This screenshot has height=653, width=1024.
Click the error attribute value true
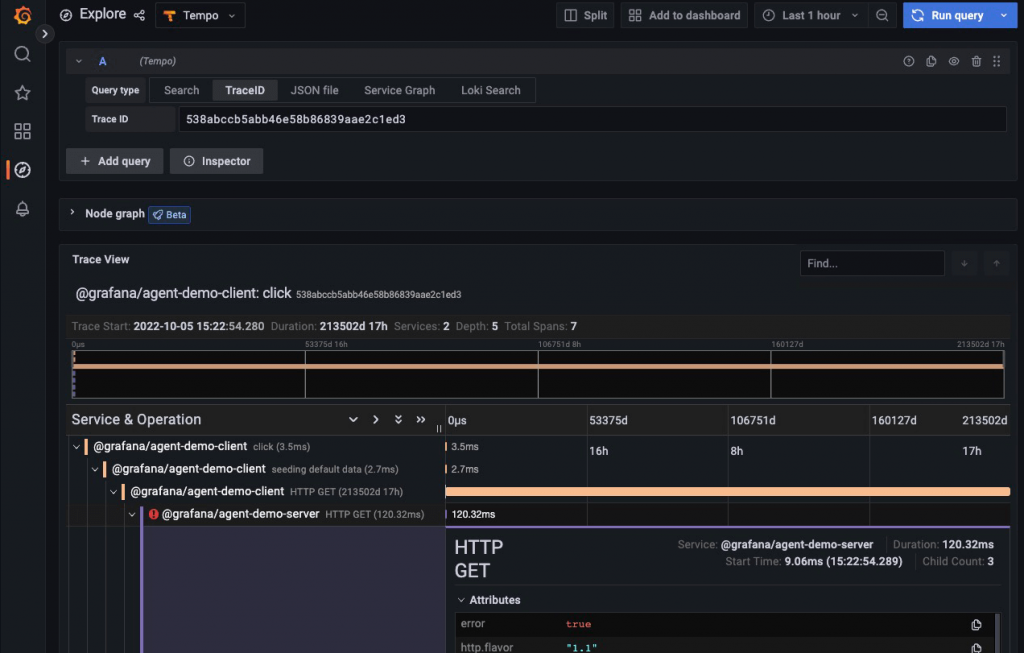point(578,624)
